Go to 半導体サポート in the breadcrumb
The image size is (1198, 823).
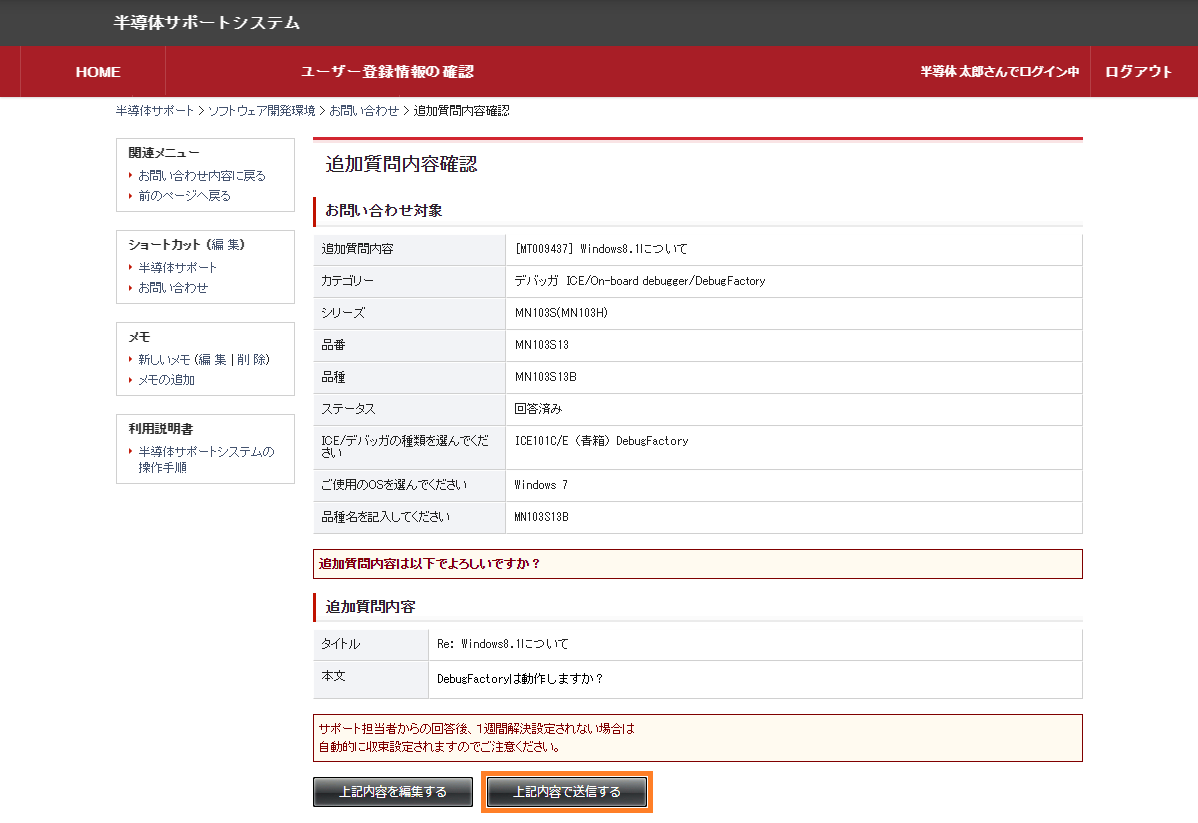pyautogui.click(x=154, y=111)
